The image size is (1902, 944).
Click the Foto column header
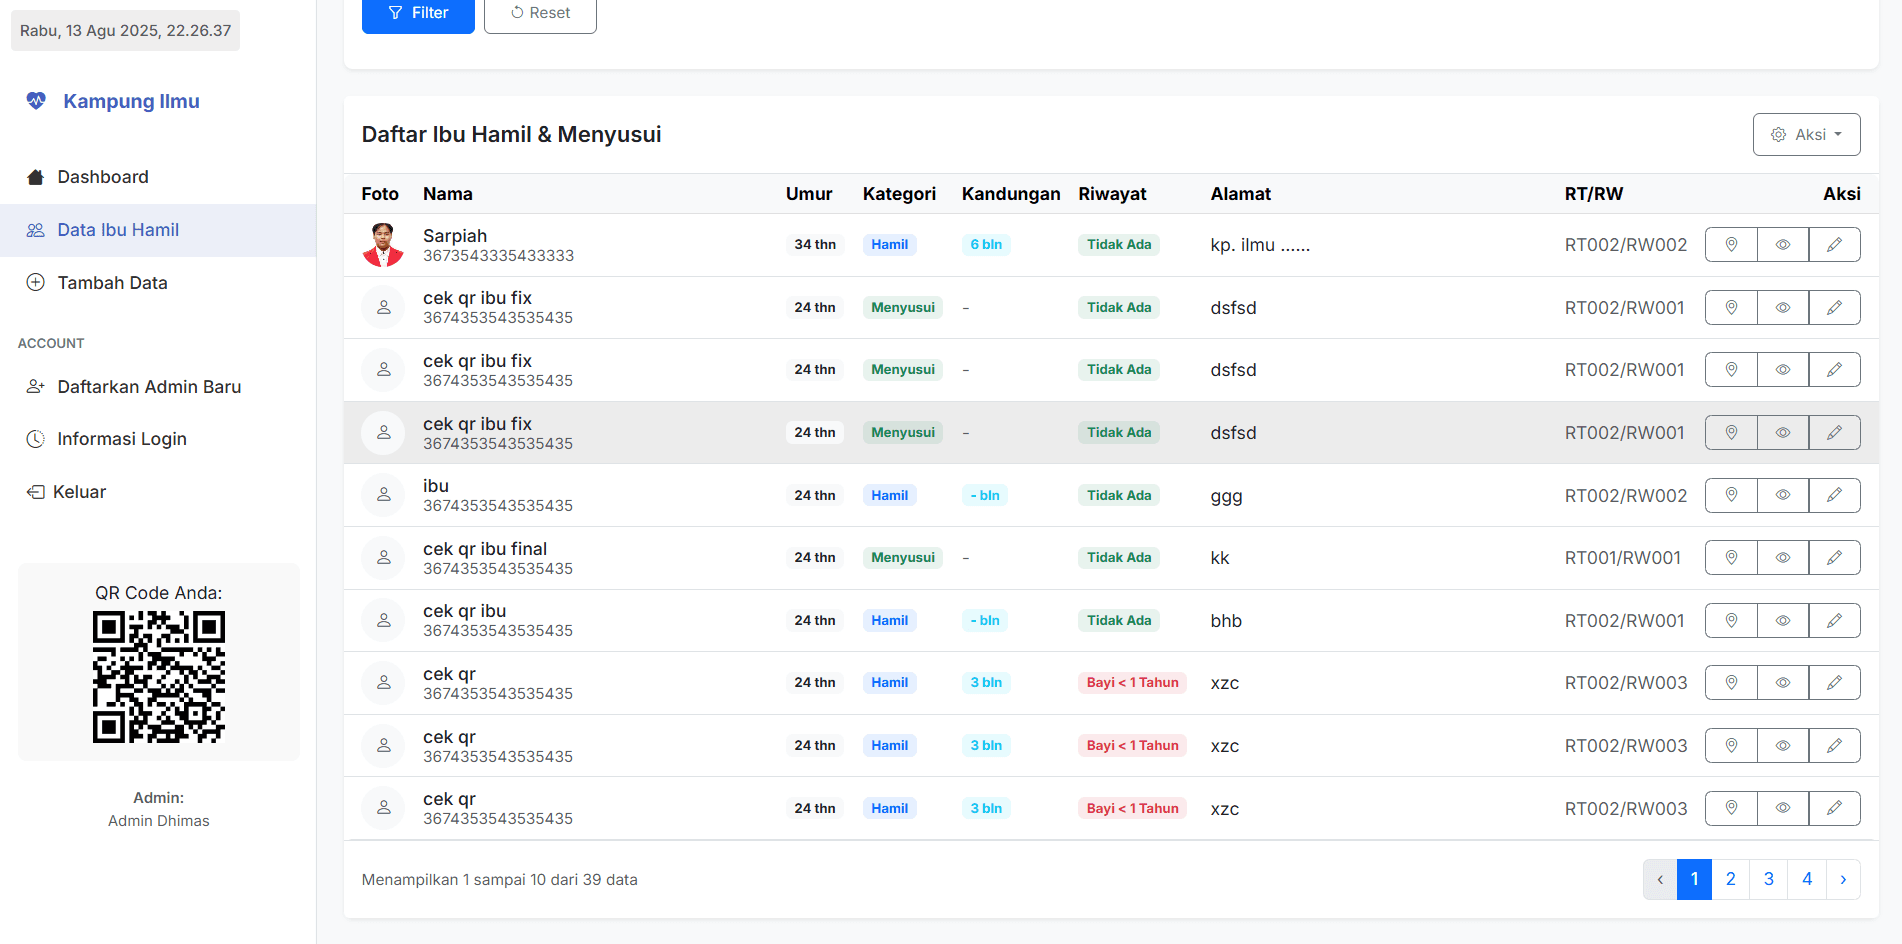pos(380,194)
